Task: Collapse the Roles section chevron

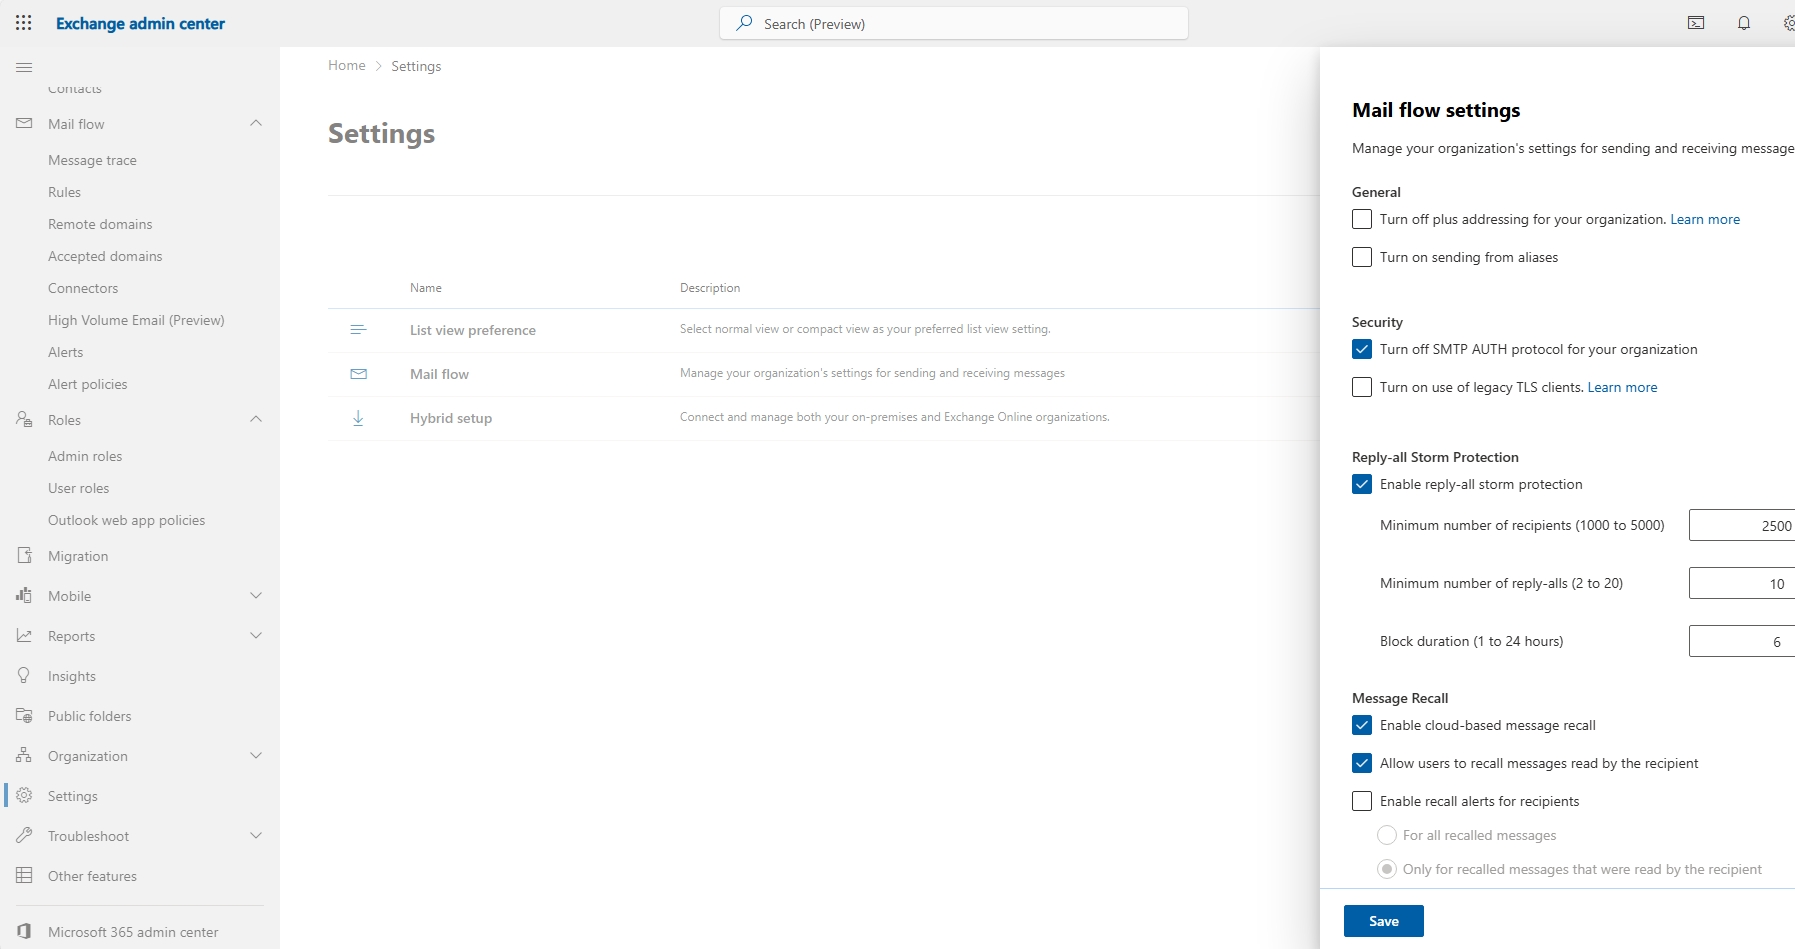Action: coord(256,419)
